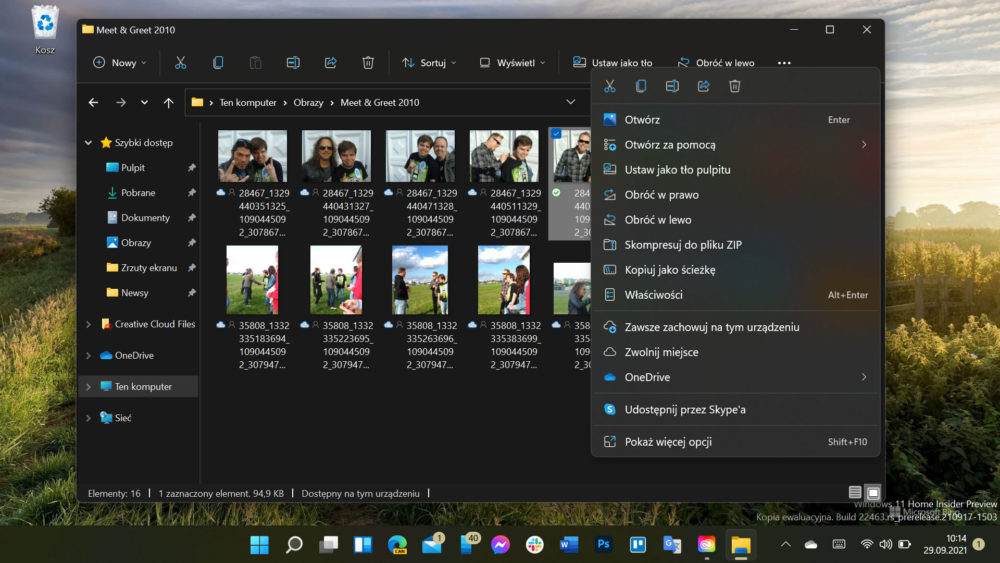The image size is (1000, 563).
Task: Click the Obróć w lewo toolbar button
Action: click(716, 62)
